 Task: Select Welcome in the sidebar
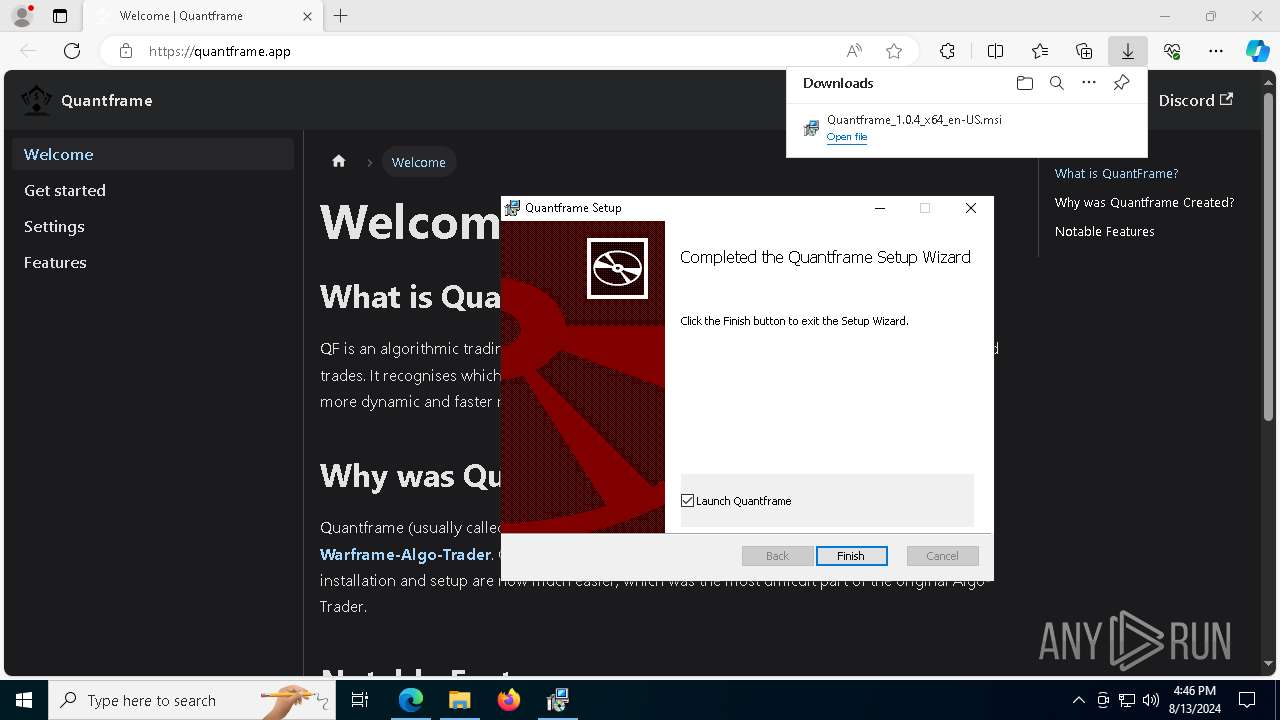(x=153, y=154)
